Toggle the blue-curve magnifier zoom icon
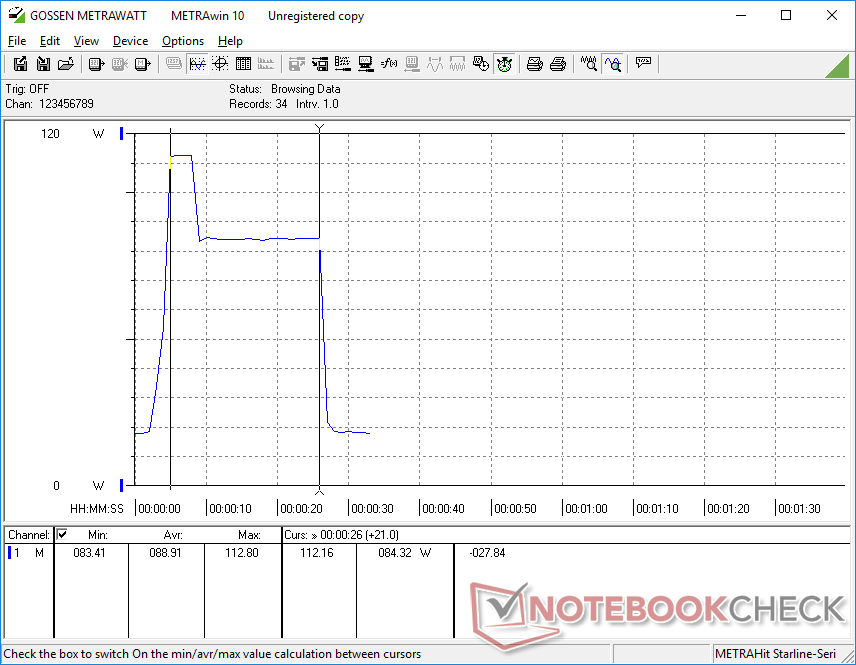The height and width of the screenshot is (665, 856). tap(613, 64)
